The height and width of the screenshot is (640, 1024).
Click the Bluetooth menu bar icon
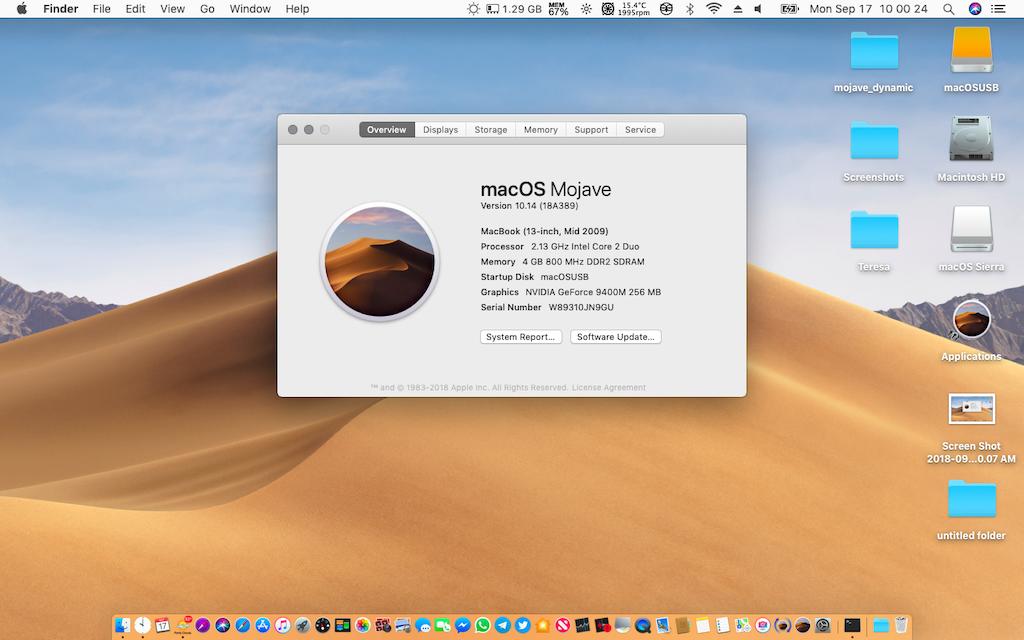pyautogui.click(x=690, y=8)
